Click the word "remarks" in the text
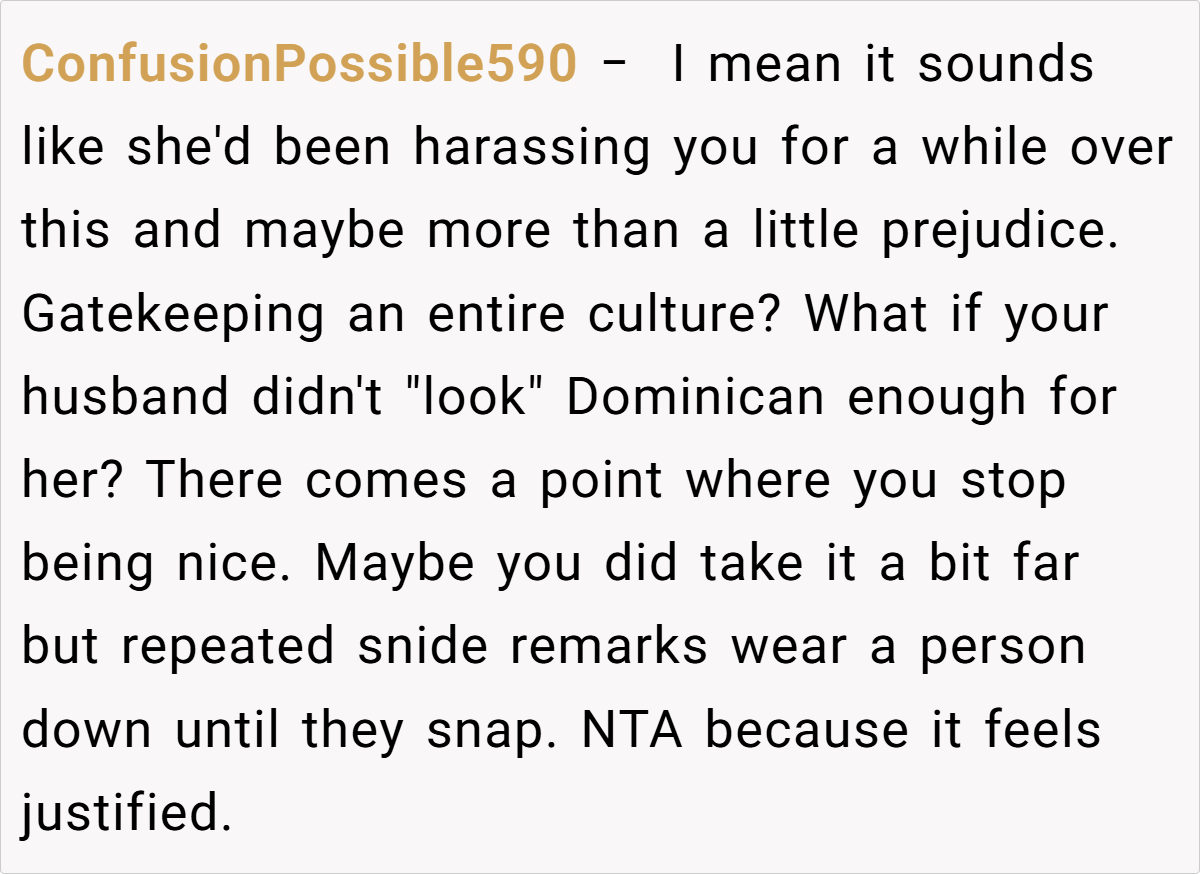Image resolution: width=1200 pixels, height=874 pixels. coord(608,646)
